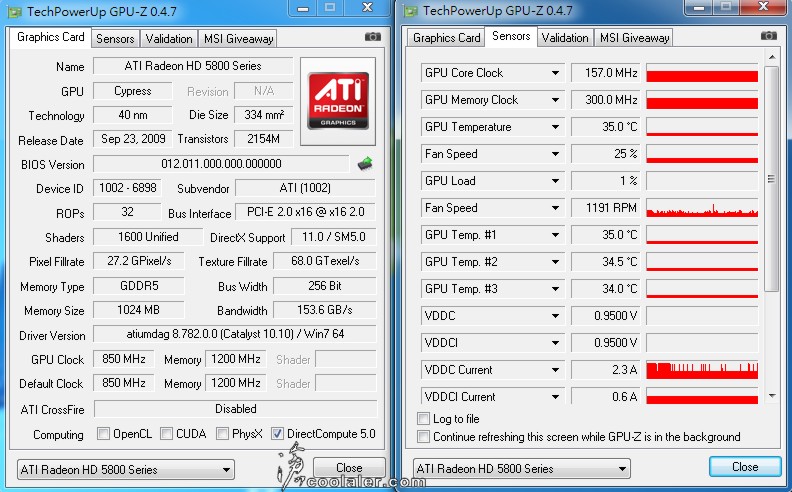Click the ATI Radeon Graphics logo

click(338, 101)
